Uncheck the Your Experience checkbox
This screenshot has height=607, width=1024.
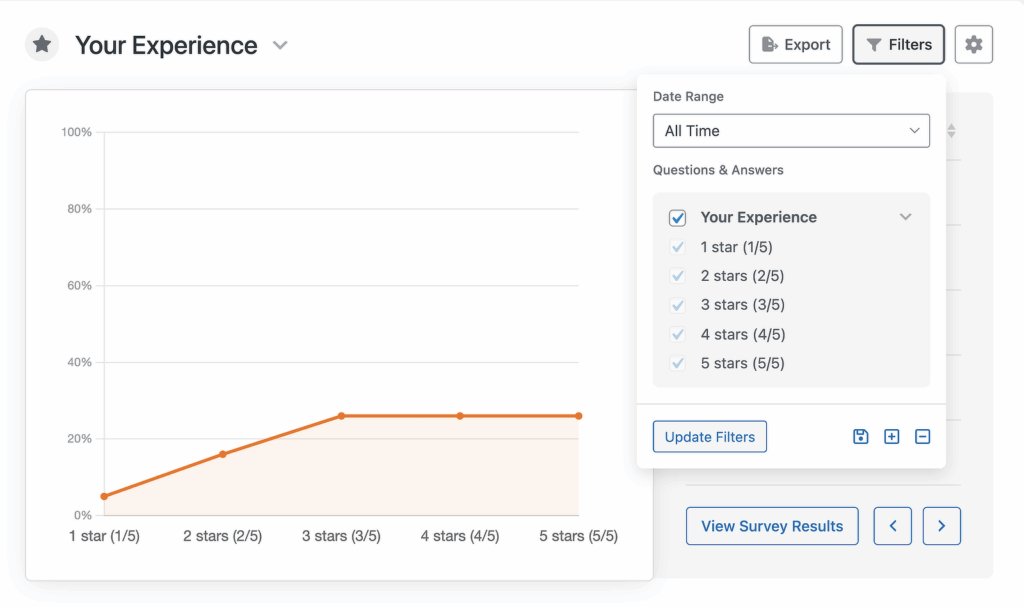[x=678, y=218]
